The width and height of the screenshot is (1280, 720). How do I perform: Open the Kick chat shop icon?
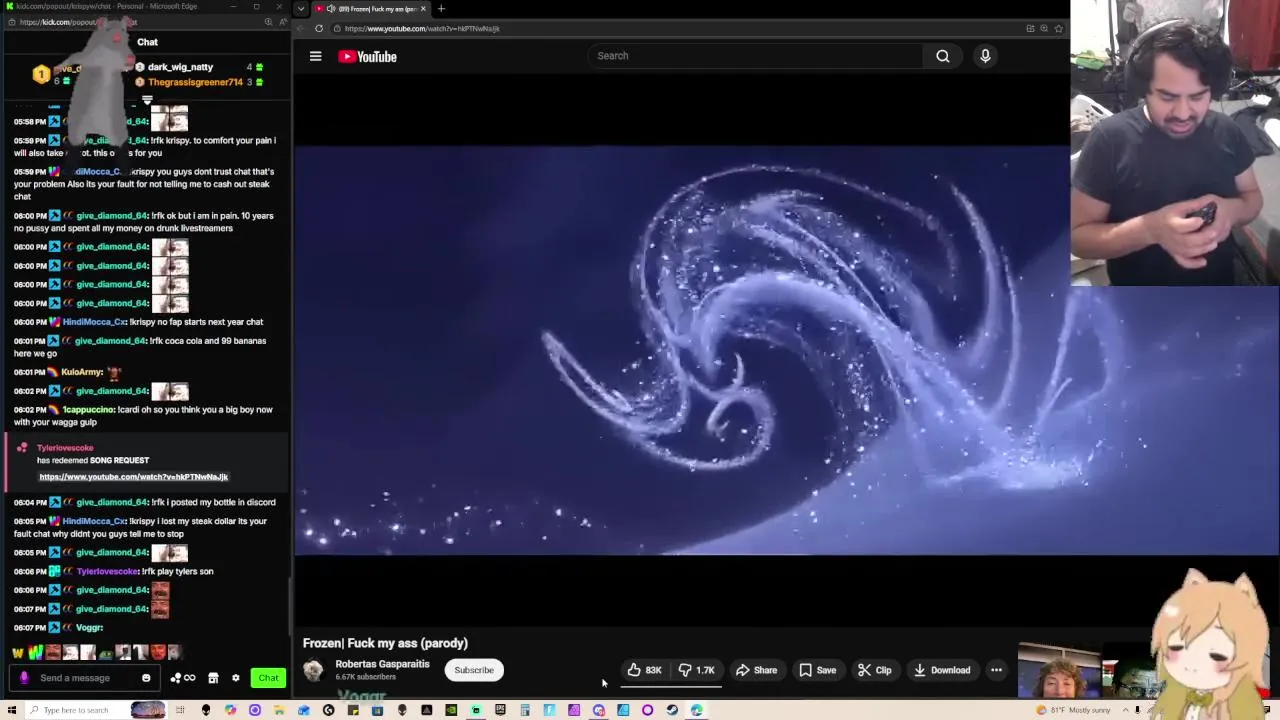click(213, 678)
